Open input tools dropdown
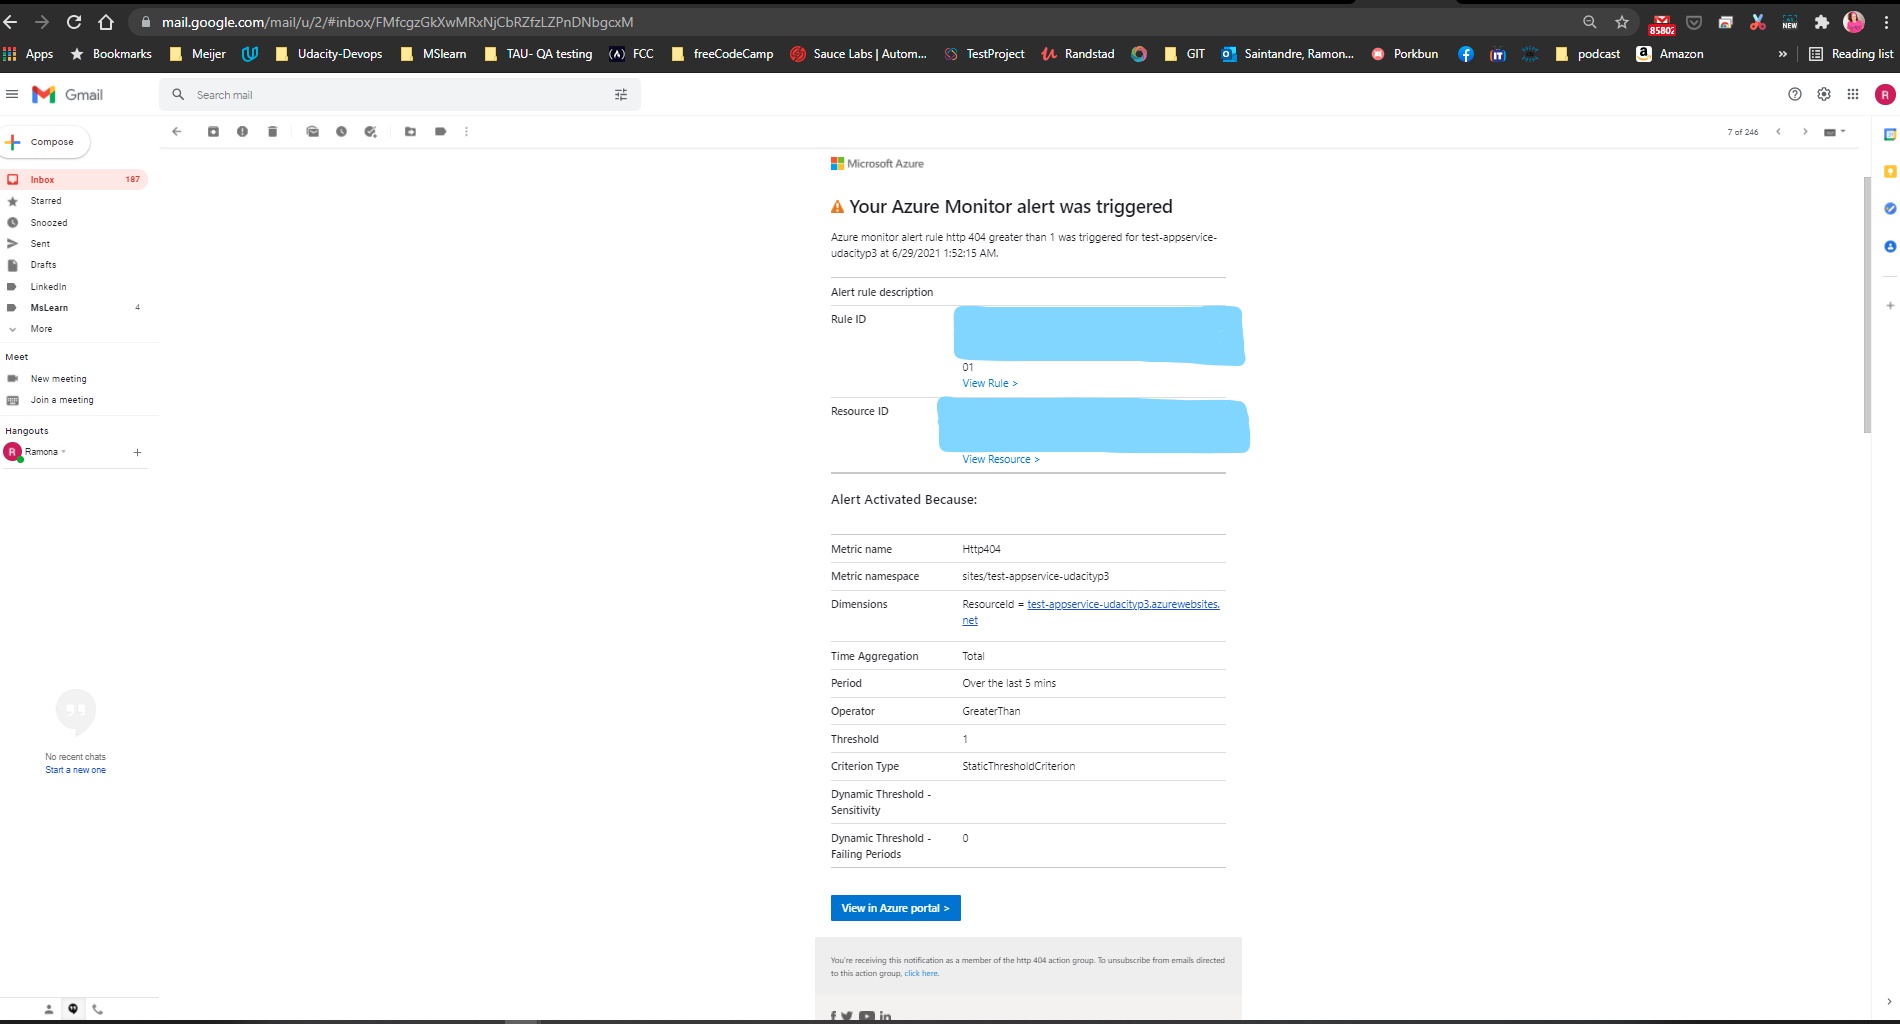 click(x=1835, y=132)
